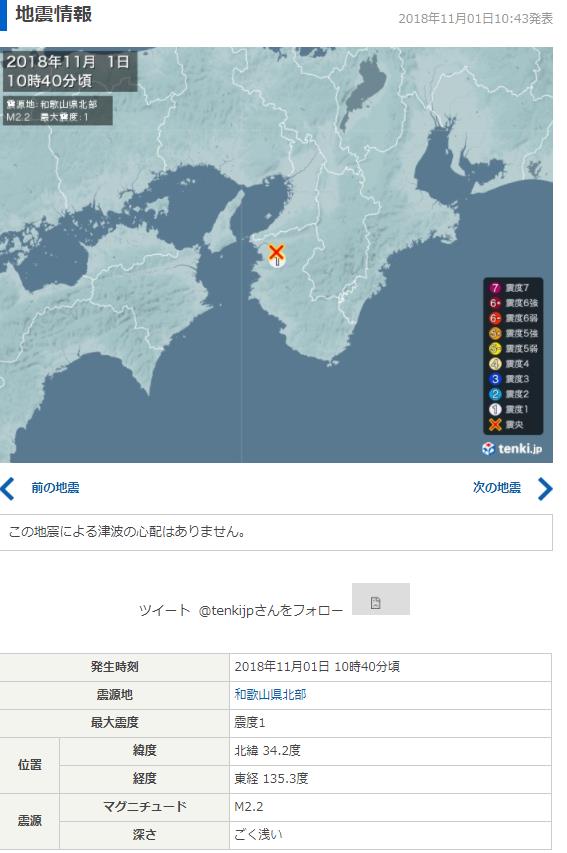Click the 震度1 white legend icon

point(495,409)
